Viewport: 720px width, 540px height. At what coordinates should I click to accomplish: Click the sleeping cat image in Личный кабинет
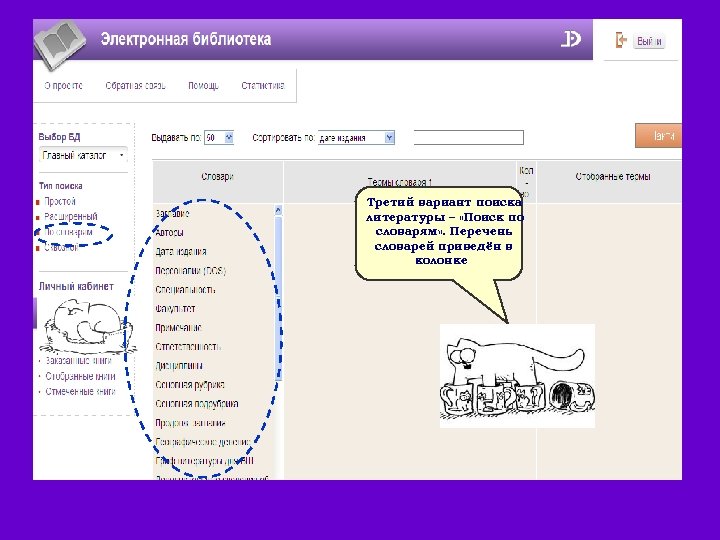point(87,325)
